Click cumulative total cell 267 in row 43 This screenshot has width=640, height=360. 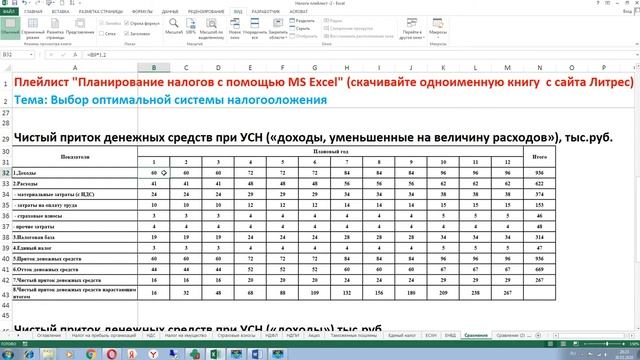pyautogui.click(x=507, y=293)
